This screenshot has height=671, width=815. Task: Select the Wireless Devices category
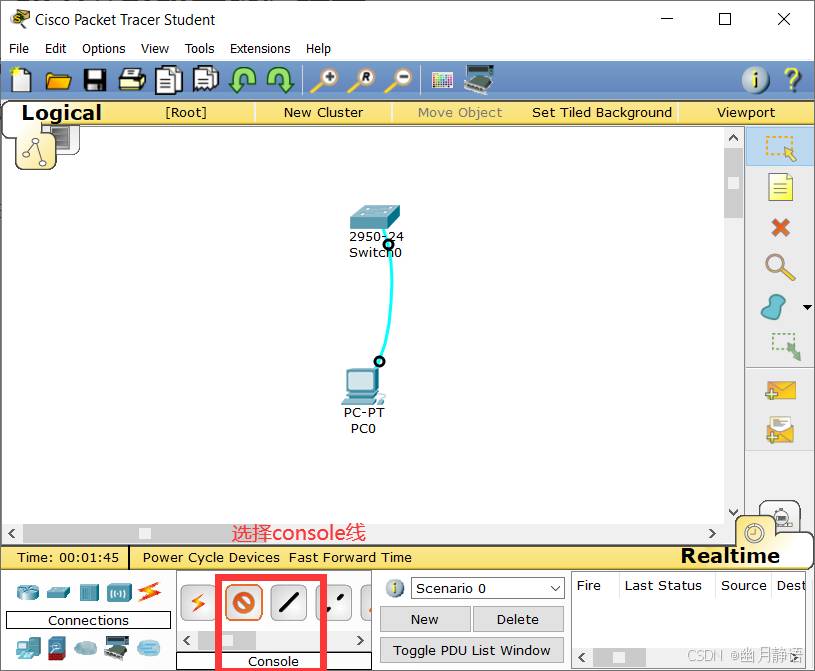119,593
